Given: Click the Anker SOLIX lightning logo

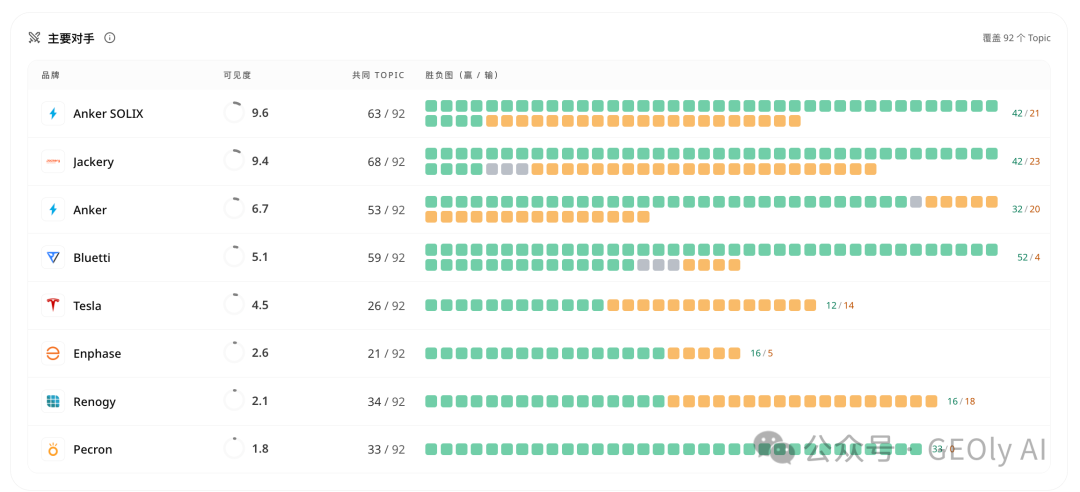Looking at the screenshot, I should [x=53, y=114].
